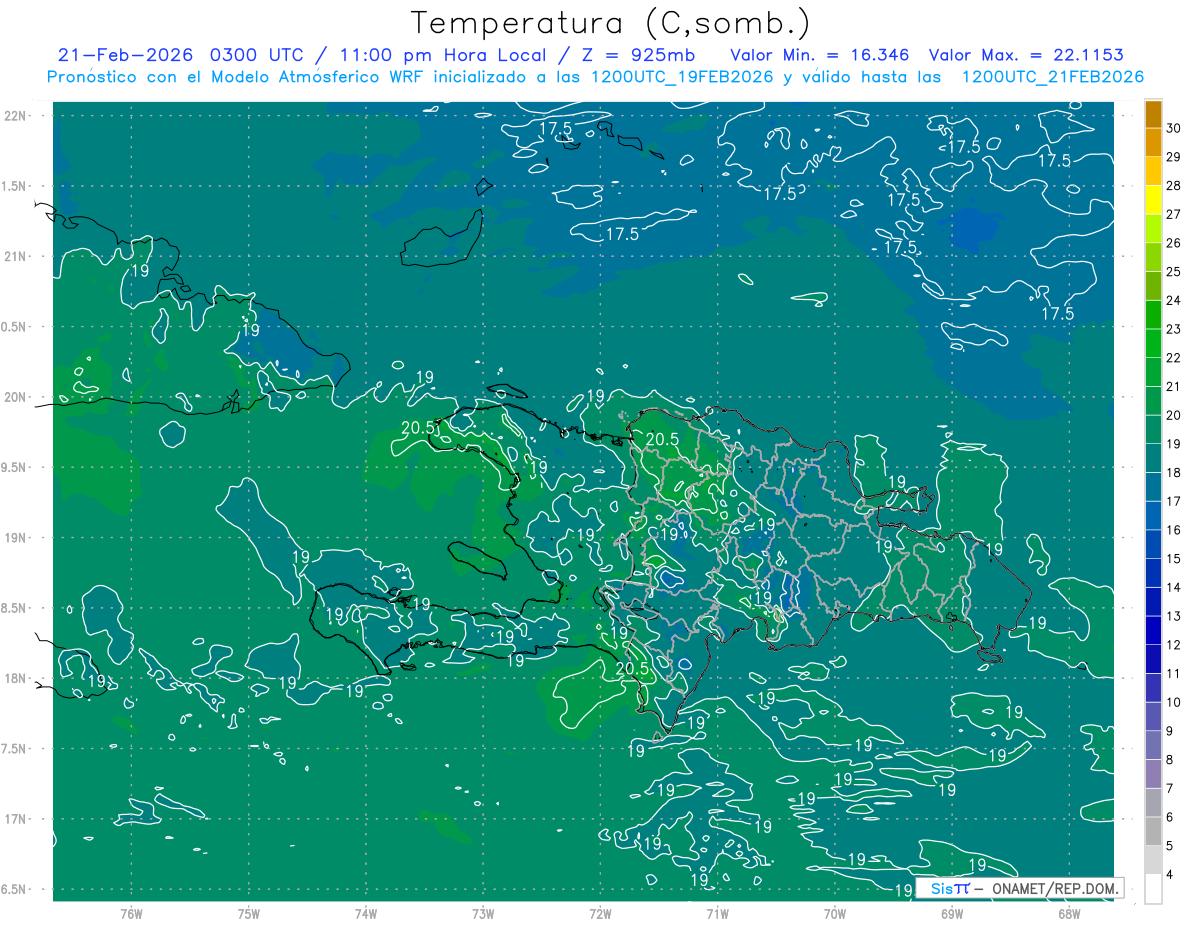Click the blue swatch between 15 and 16
This screenshot has height=927, width=1200.
tap(1153, 544)
